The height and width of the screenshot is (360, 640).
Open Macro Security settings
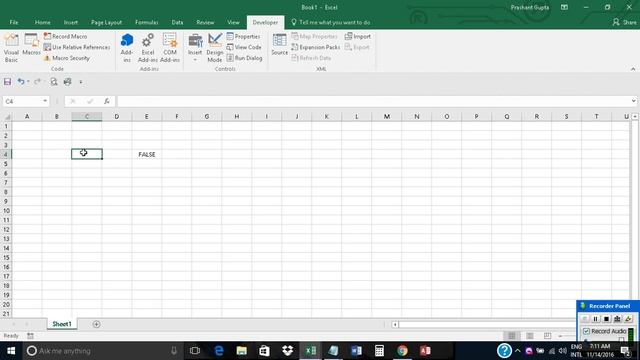click(67, 58)
